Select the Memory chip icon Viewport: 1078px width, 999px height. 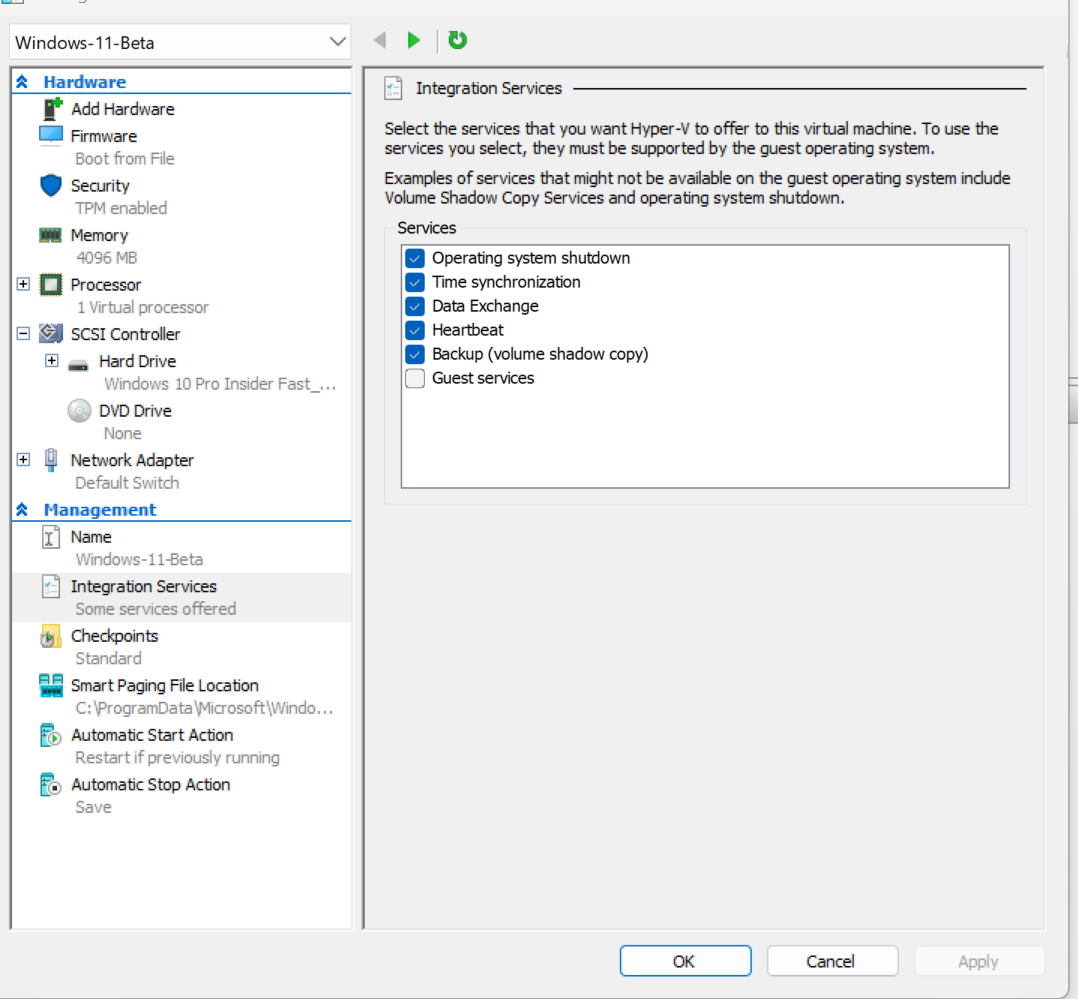pos(50,235)
